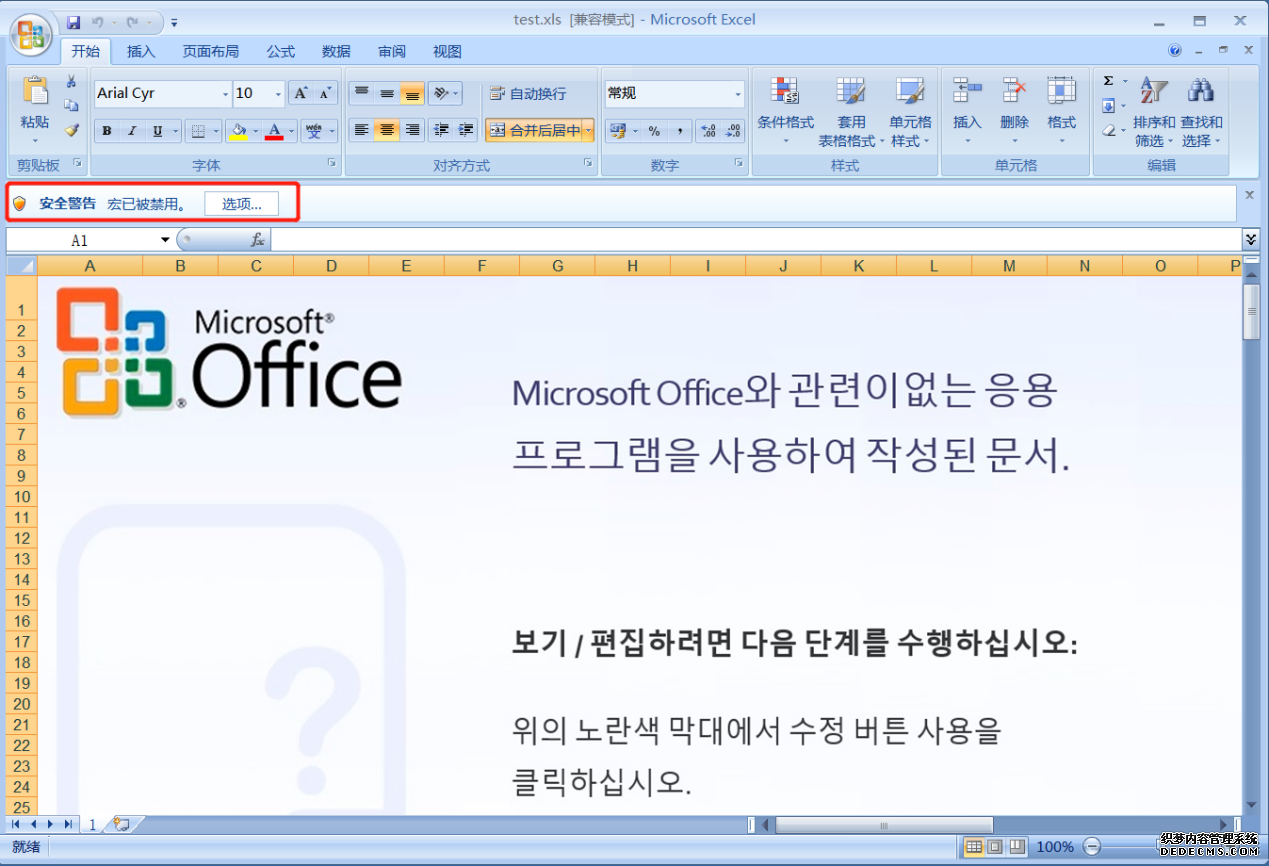Align text to the right
This screenshot has width=1269, height=866.
click(x=412, y=130)
